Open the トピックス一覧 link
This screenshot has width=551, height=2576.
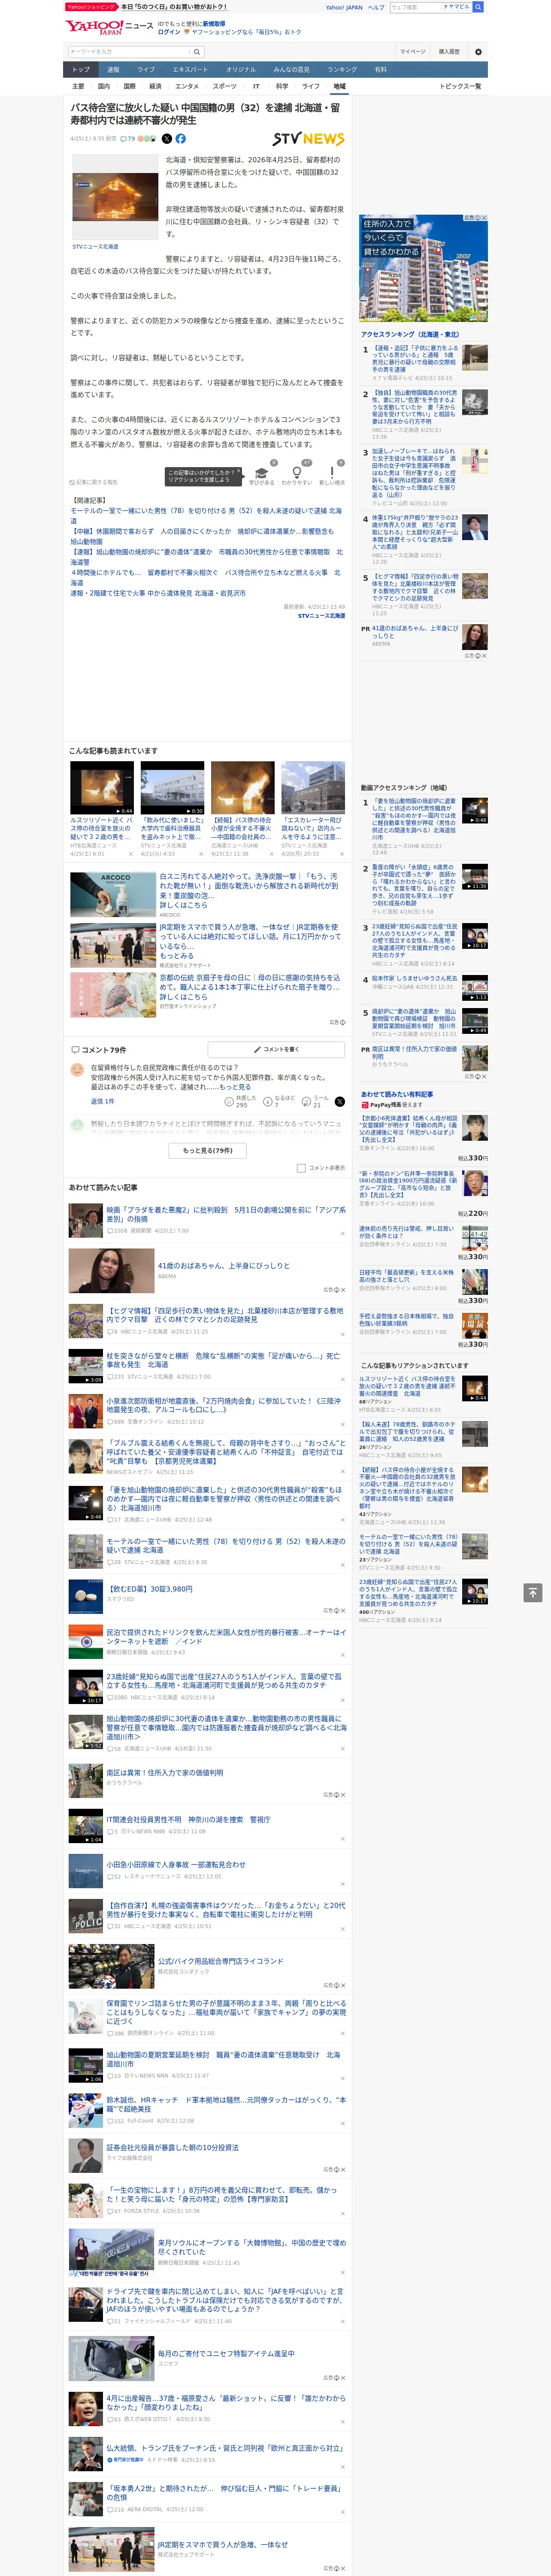tap(460, 86)
